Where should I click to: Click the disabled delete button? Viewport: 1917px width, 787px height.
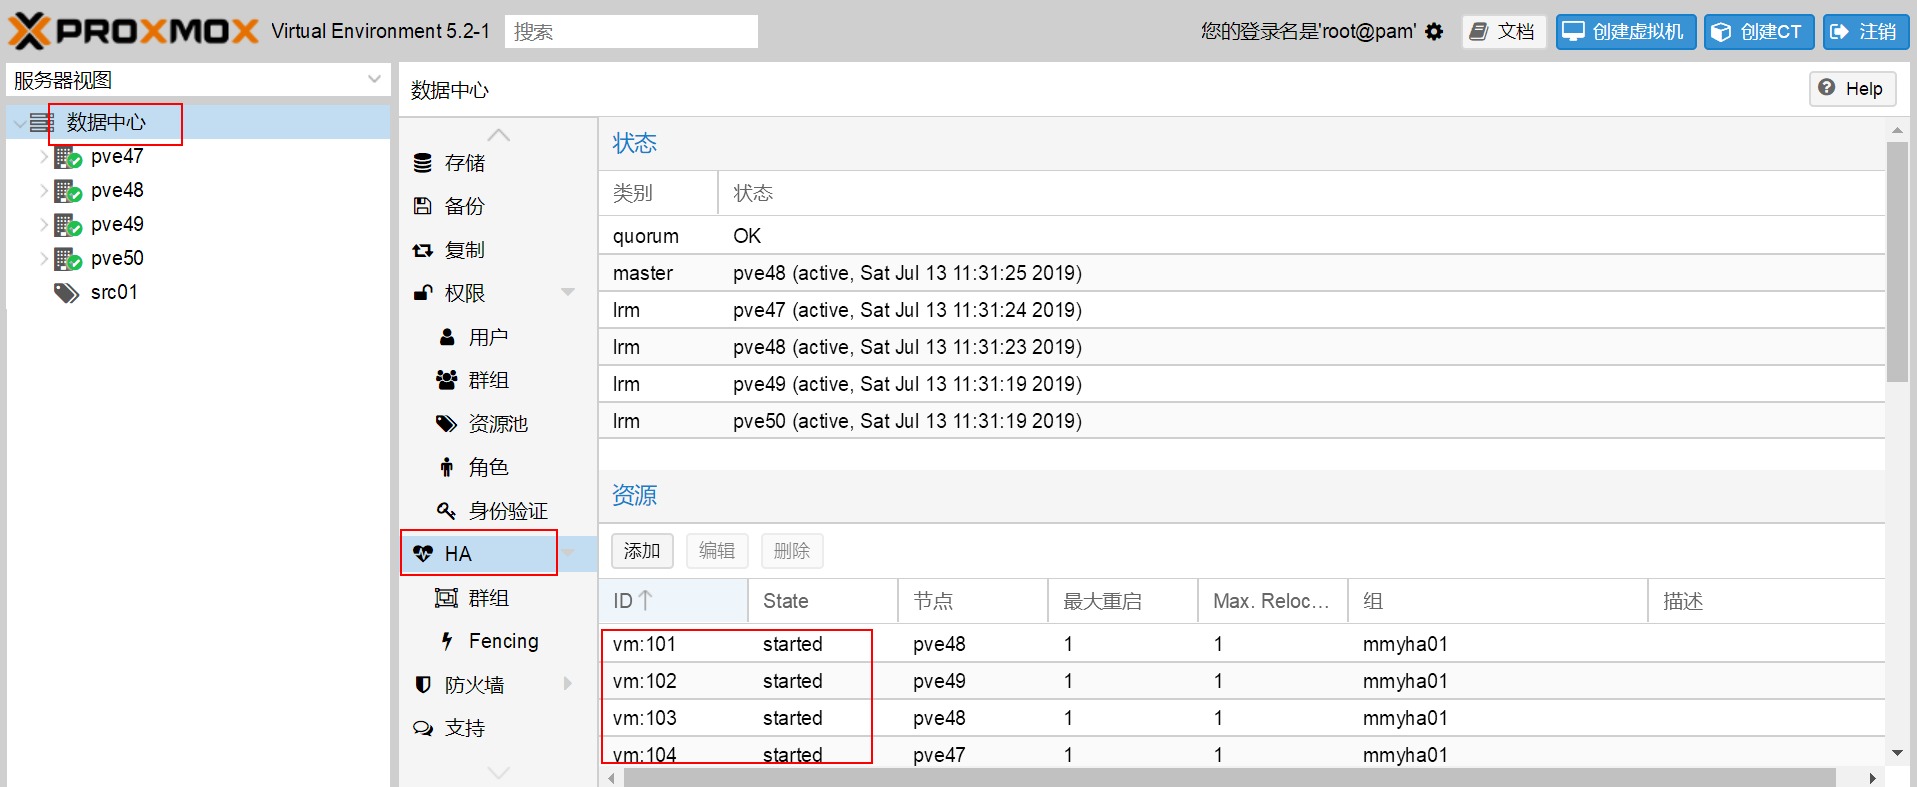tap(792, 551)
